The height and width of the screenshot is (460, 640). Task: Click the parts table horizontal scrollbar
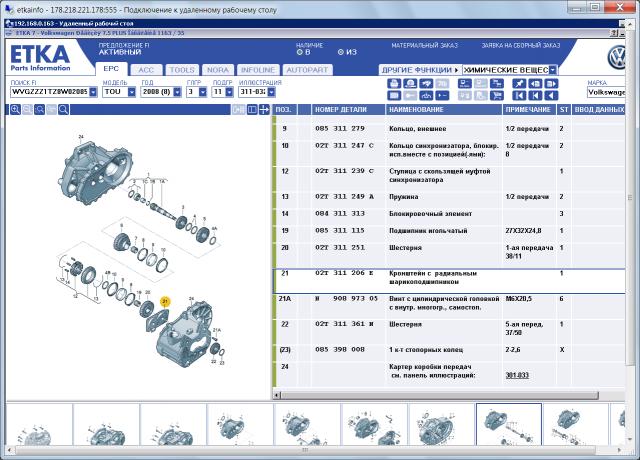(440, 395)
